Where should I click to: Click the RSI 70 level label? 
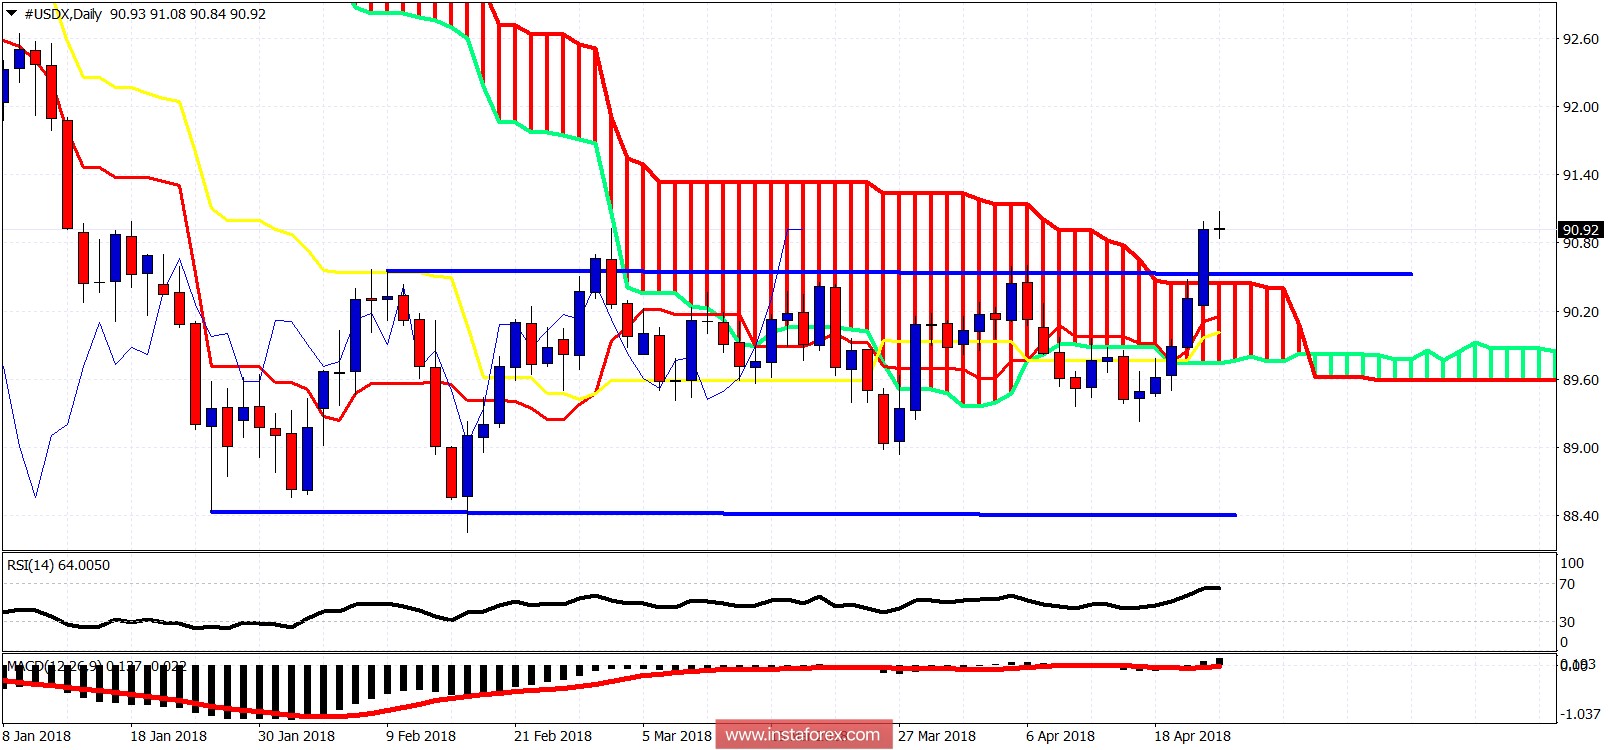click(1567, 584)
